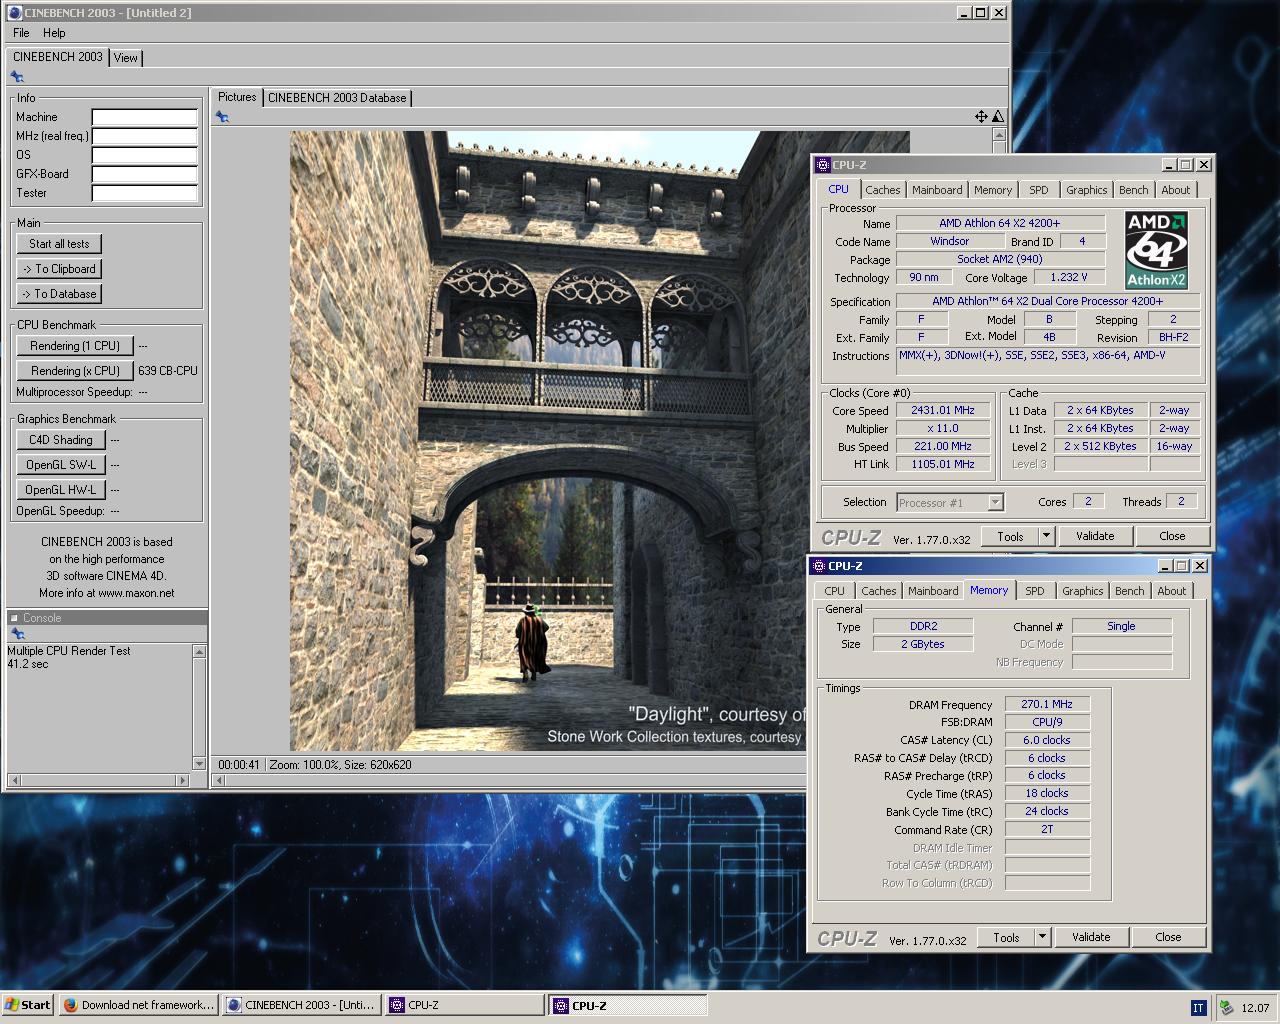Open the Graphics tab in upper CPU-Z window
Screen dimensions: 1280x1024
(x=1087, y=190)
